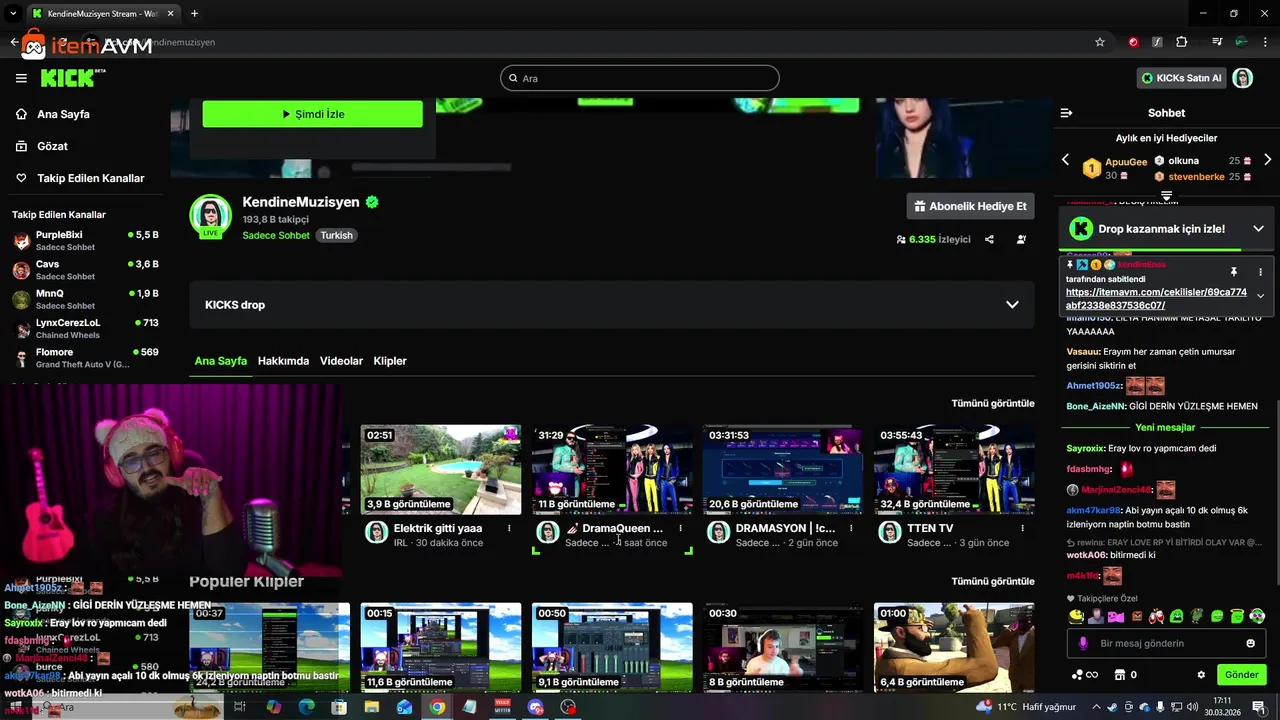Click KICKs Satın Al button
Screen dimensions: 1280x720
[1181, 78]
